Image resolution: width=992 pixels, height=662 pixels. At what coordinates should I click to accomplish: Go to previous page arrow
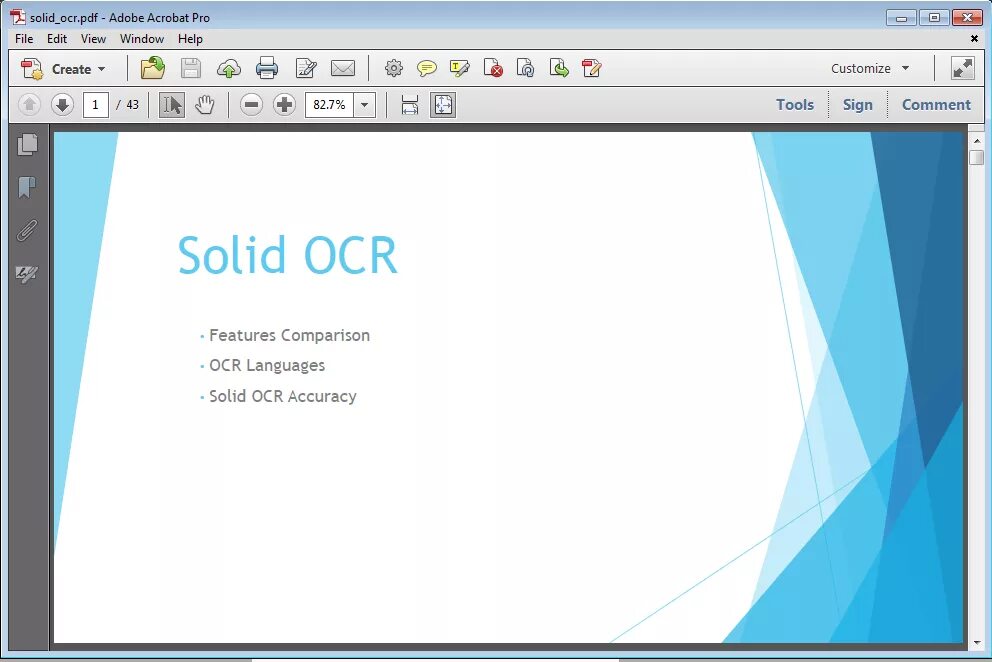click(x=29, y=104)
